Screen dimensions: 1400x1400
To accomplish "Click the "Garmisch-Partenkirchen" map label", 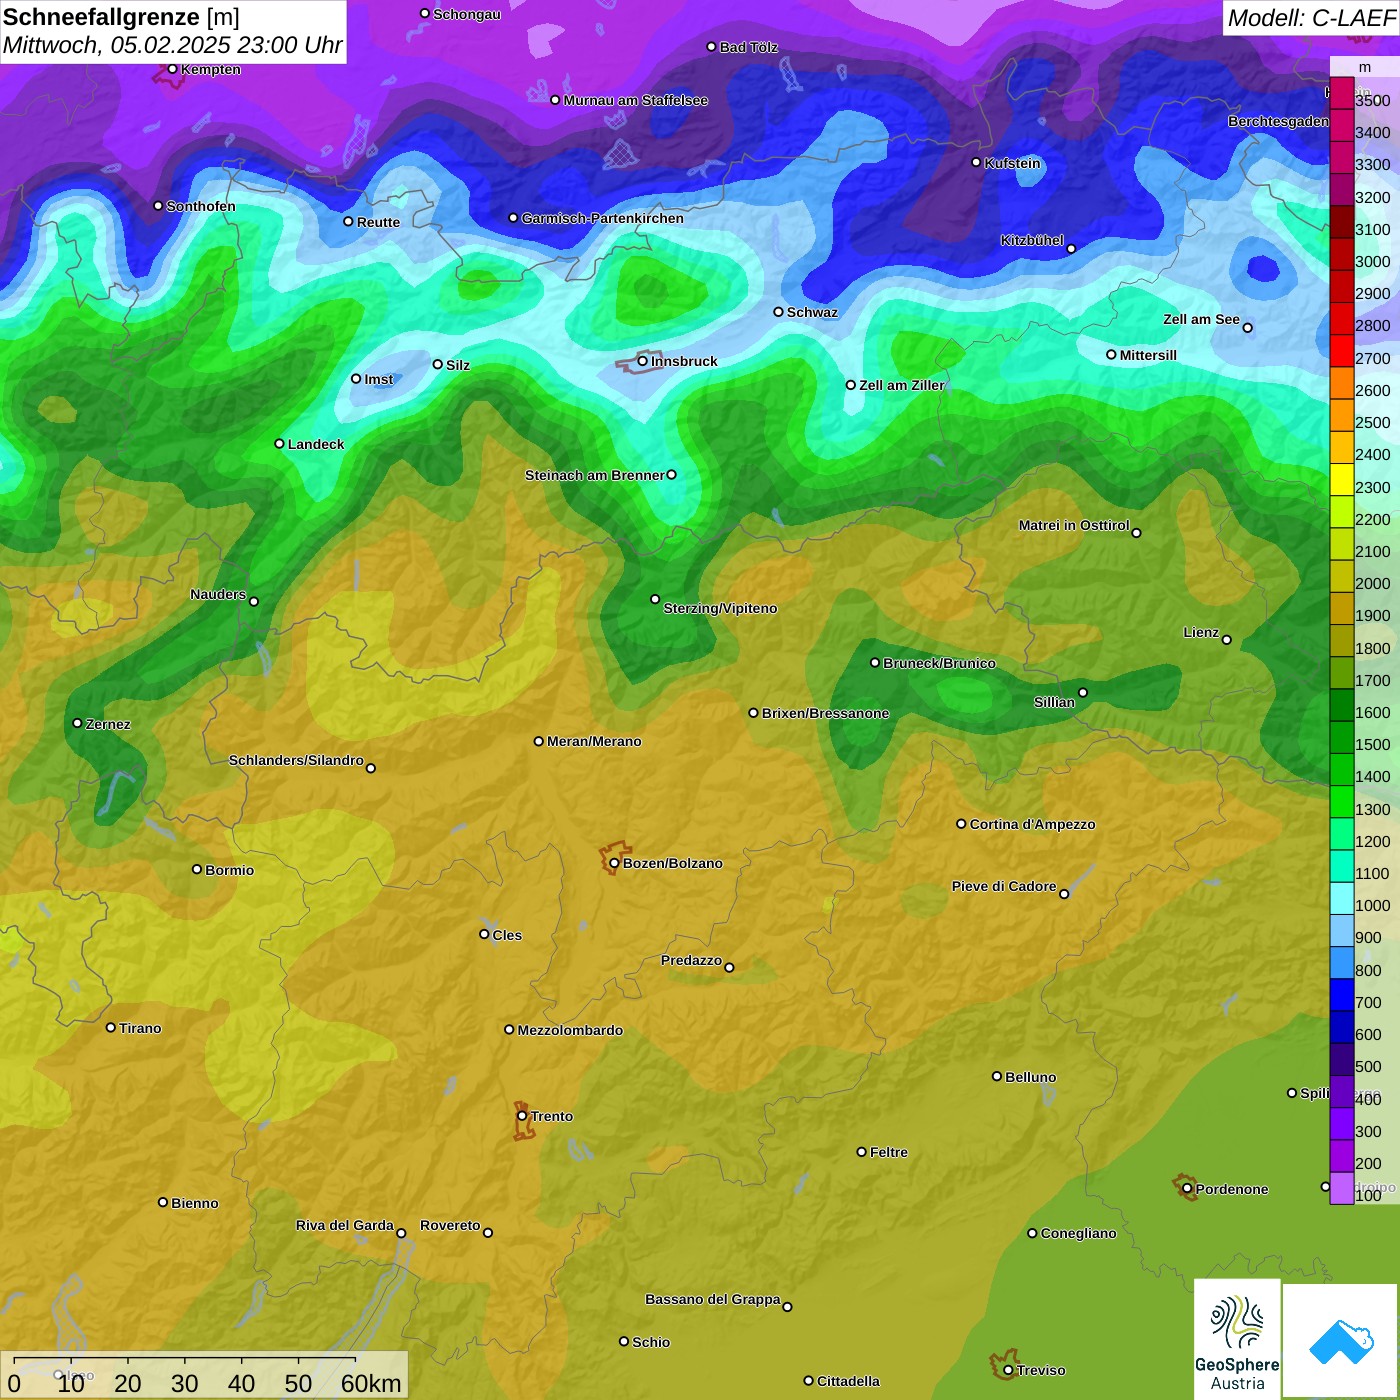I will pos(603,218).
